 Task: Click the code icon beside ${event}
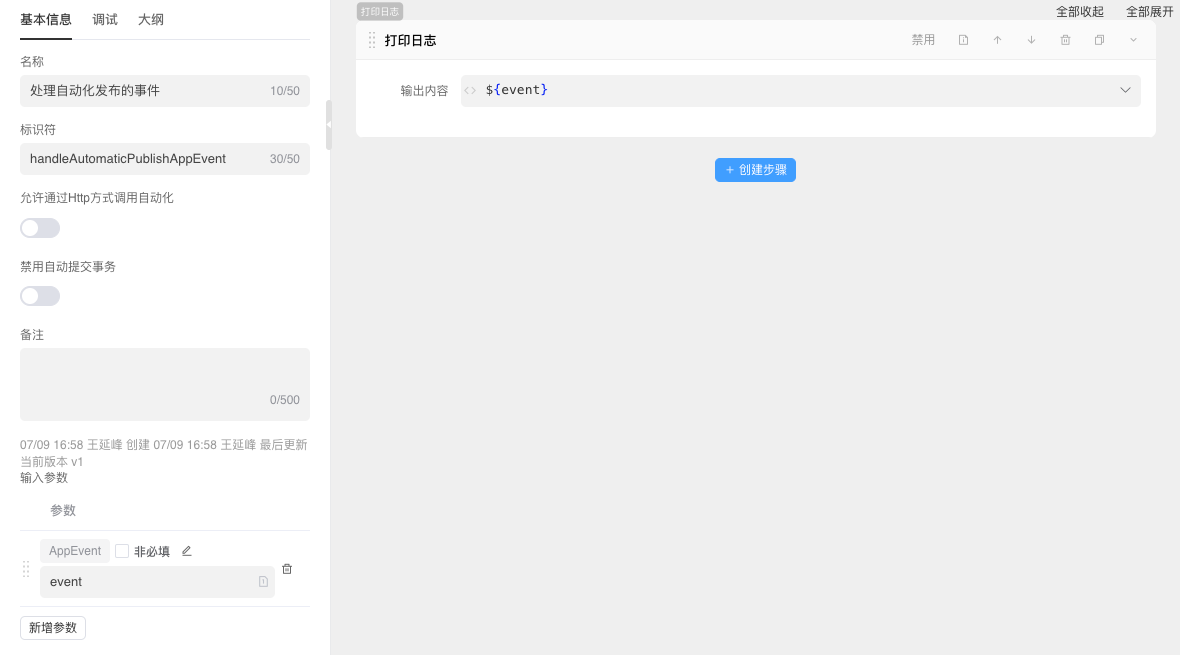(471, 90)
